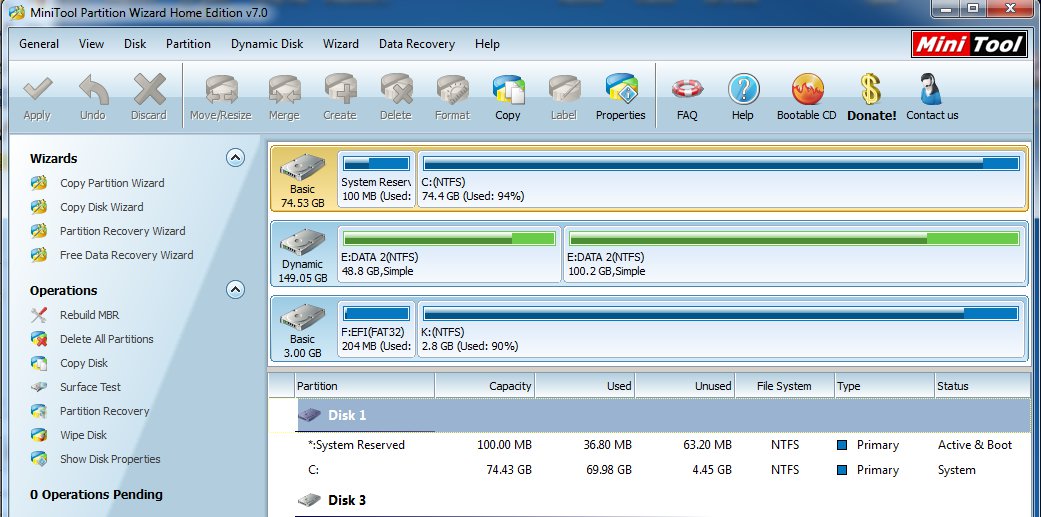Click Show Disk Properties operation
The width and height of the screenshot is (1041, 517).
110,459
